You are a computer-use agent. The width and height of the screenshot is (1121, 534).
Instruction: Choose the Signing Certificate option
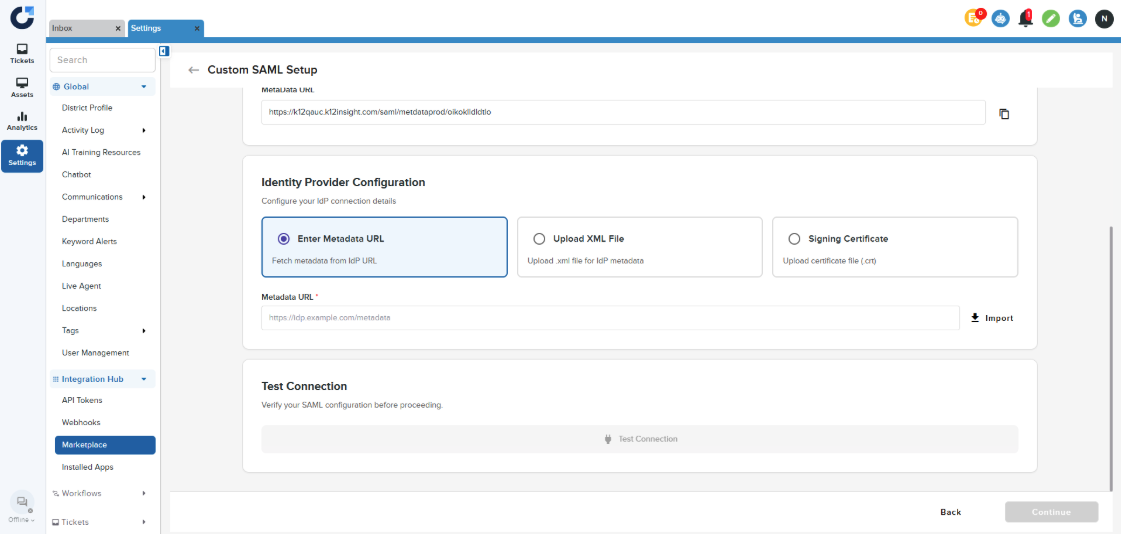[x=794, y=239]
